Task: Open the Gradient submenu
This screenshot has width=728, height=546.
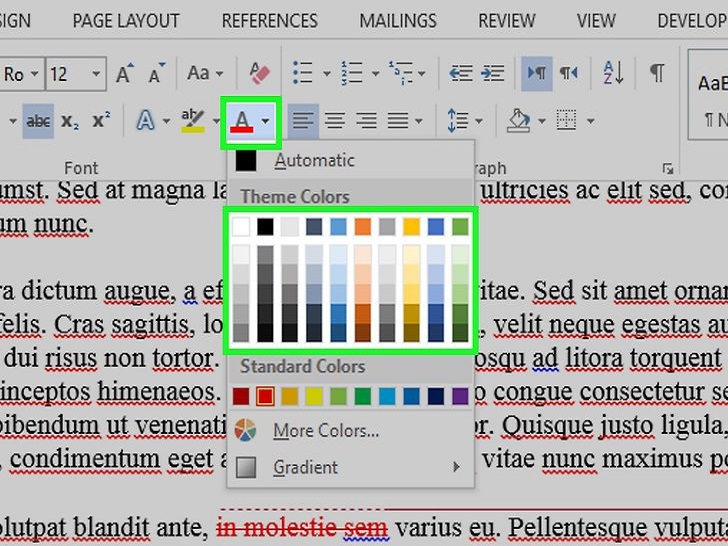Action: pyautogui.click(x=348, y=467)
